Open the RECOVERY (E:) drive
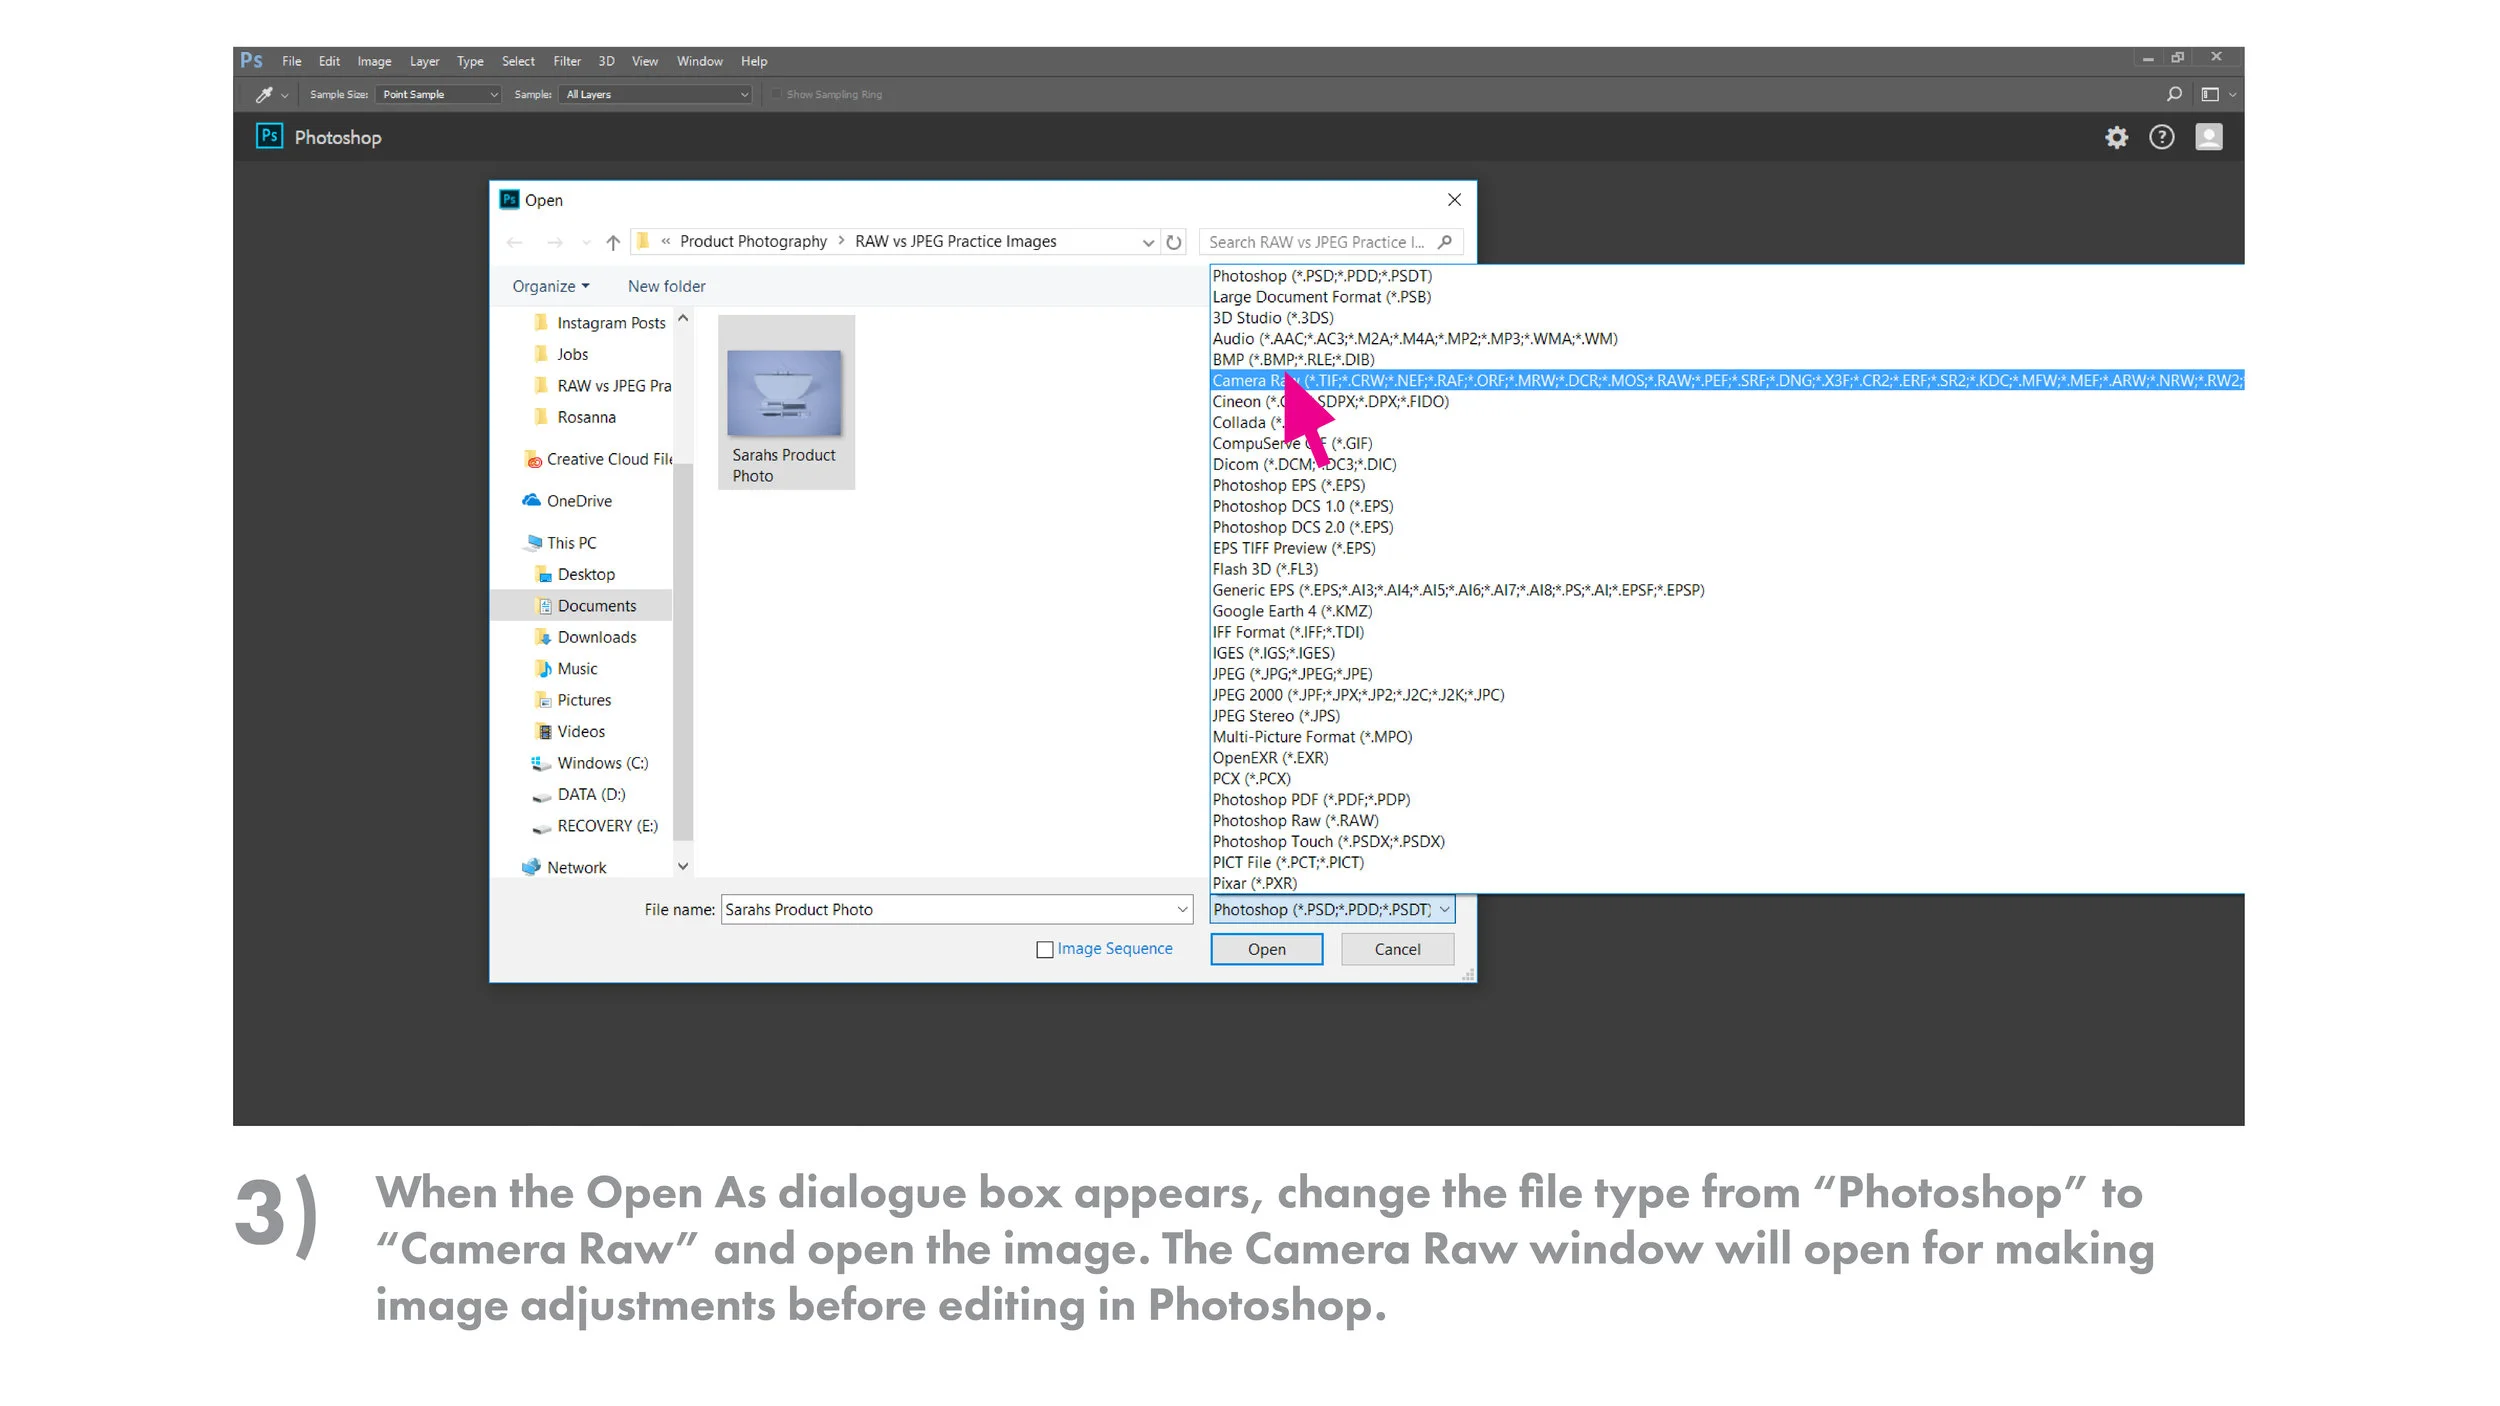Screen dimensions: 2500x1406 pyautogui.click(x=594, y=826)
